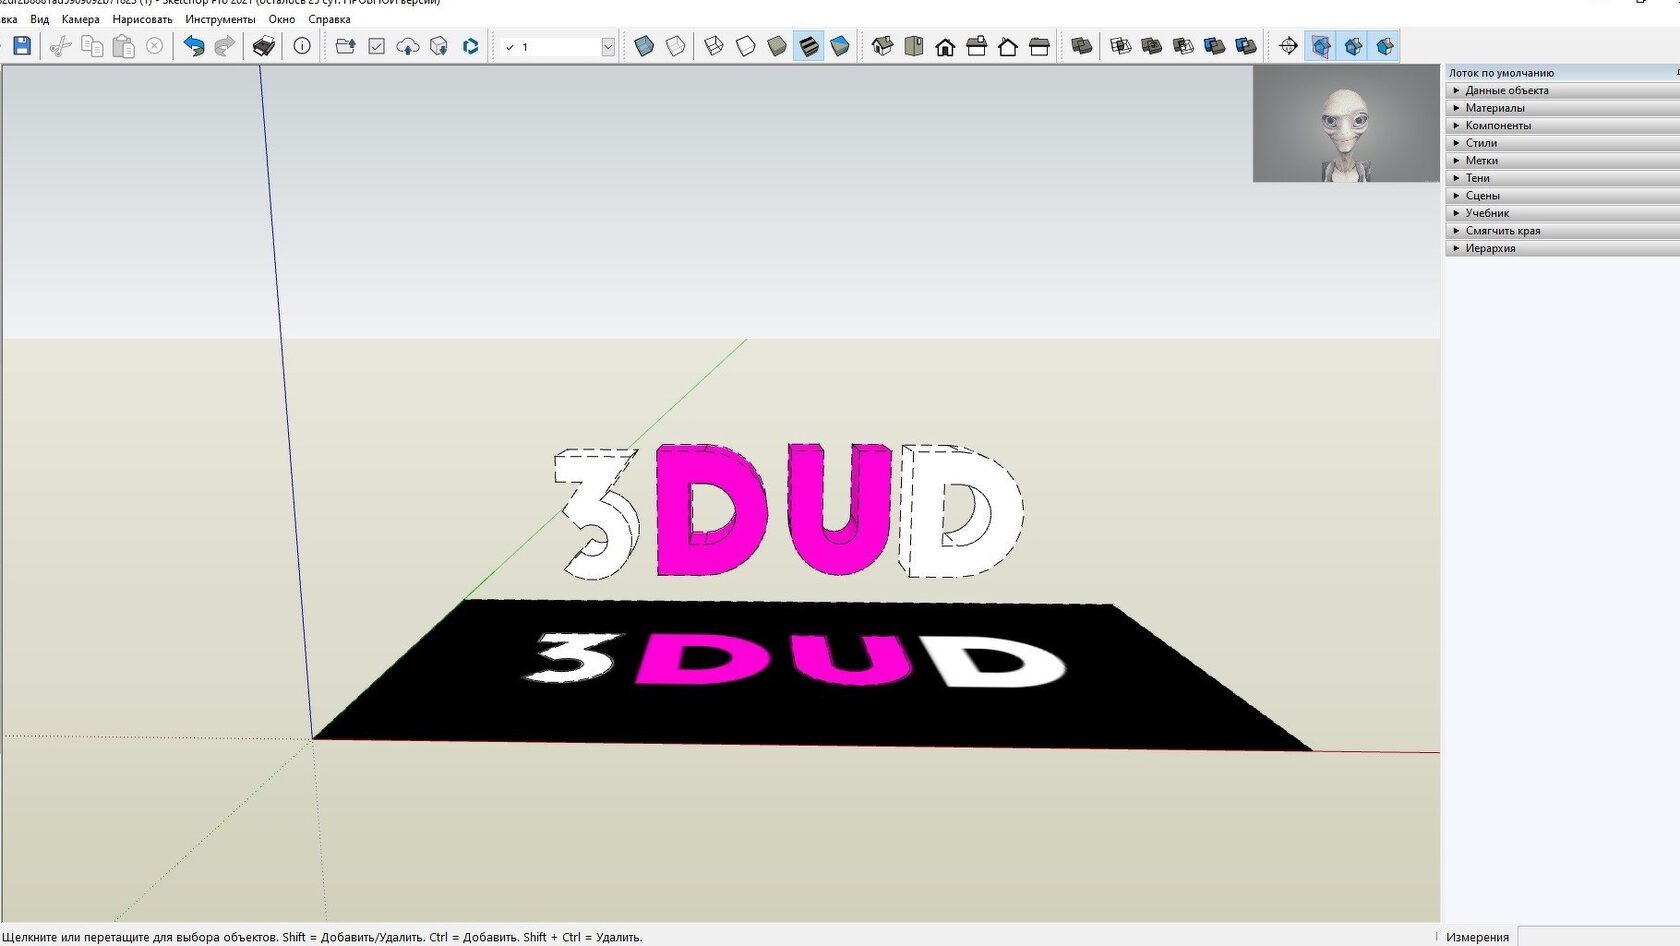This screenshot has width=1680, height=946.
Task: Click the Copy icon in toolbar
Action: pyautogui.click(x=92, y=46)
